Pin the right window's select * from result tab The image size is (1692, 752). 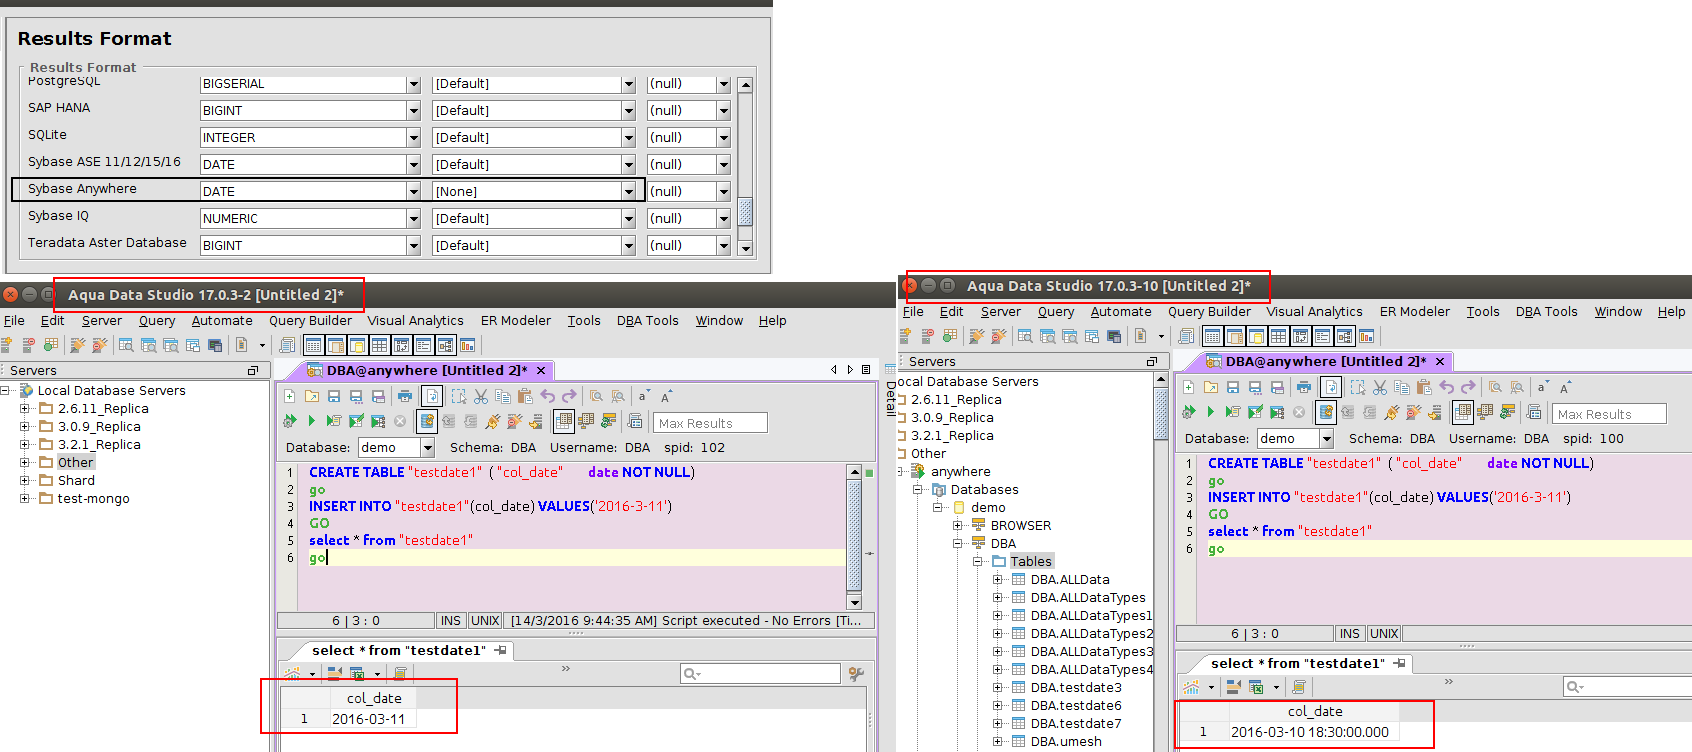pyautogui.click(x=1399, y=664)
